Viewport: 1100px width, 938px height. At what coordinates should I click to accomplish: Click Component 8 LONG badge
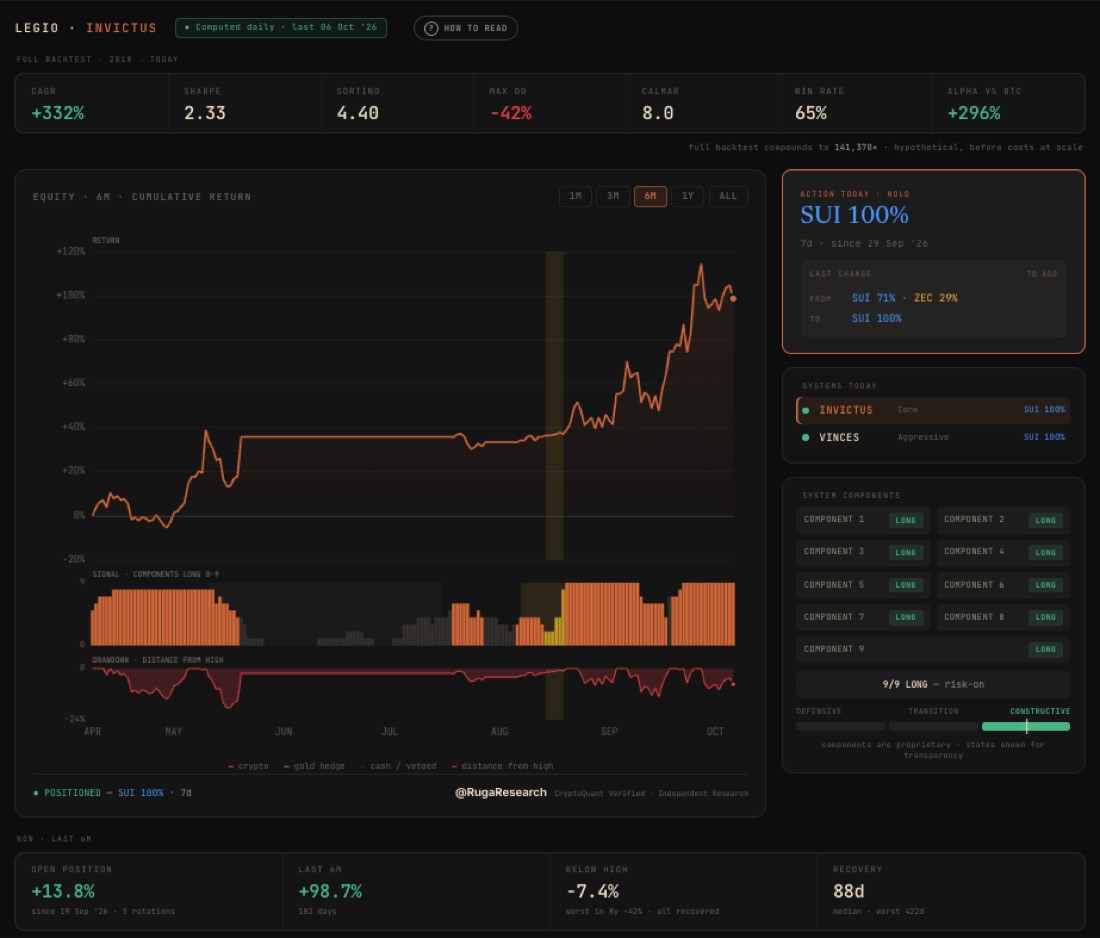coord(1045,617)
